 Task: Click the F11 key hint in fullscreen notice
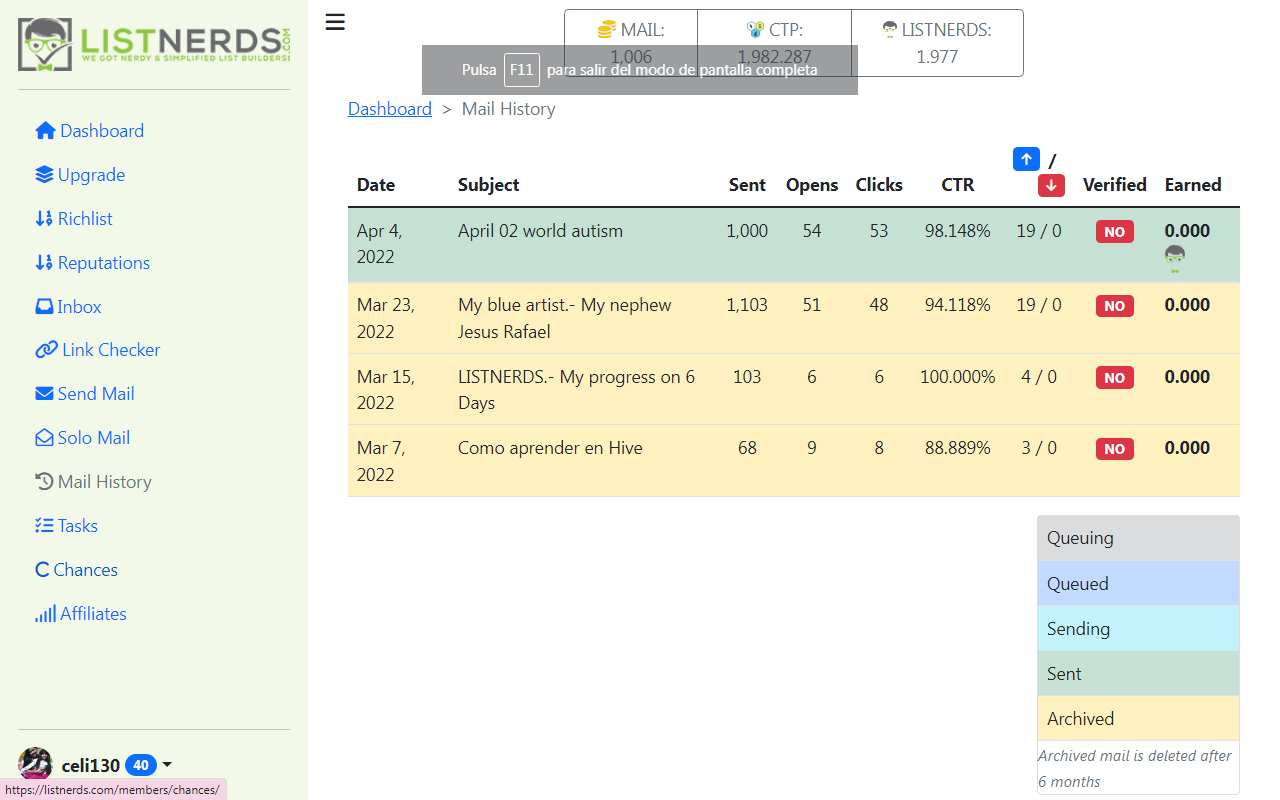521,70
